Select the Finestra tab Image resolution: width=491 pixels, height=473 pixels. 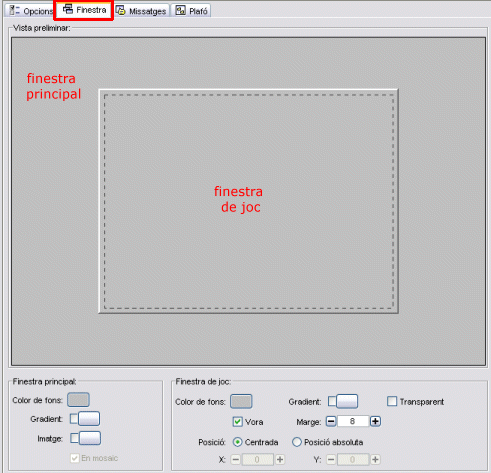click(x=84, y=10)
